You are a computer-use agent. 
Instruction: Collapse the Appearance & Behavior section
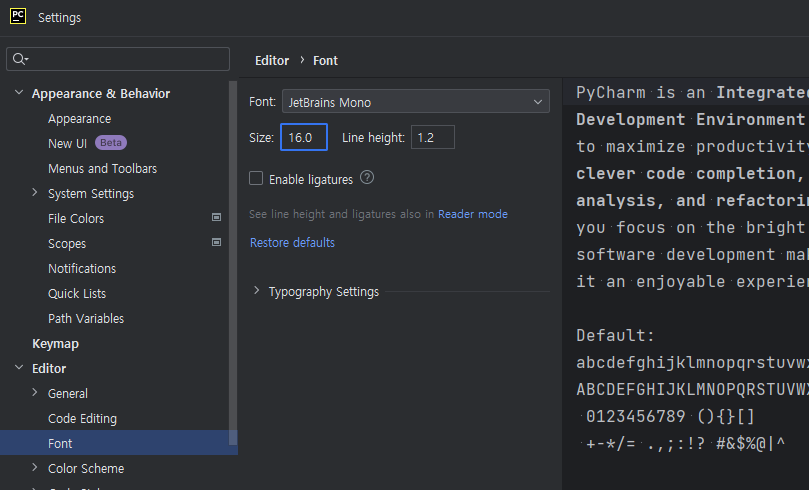click(x=19, y=94)
